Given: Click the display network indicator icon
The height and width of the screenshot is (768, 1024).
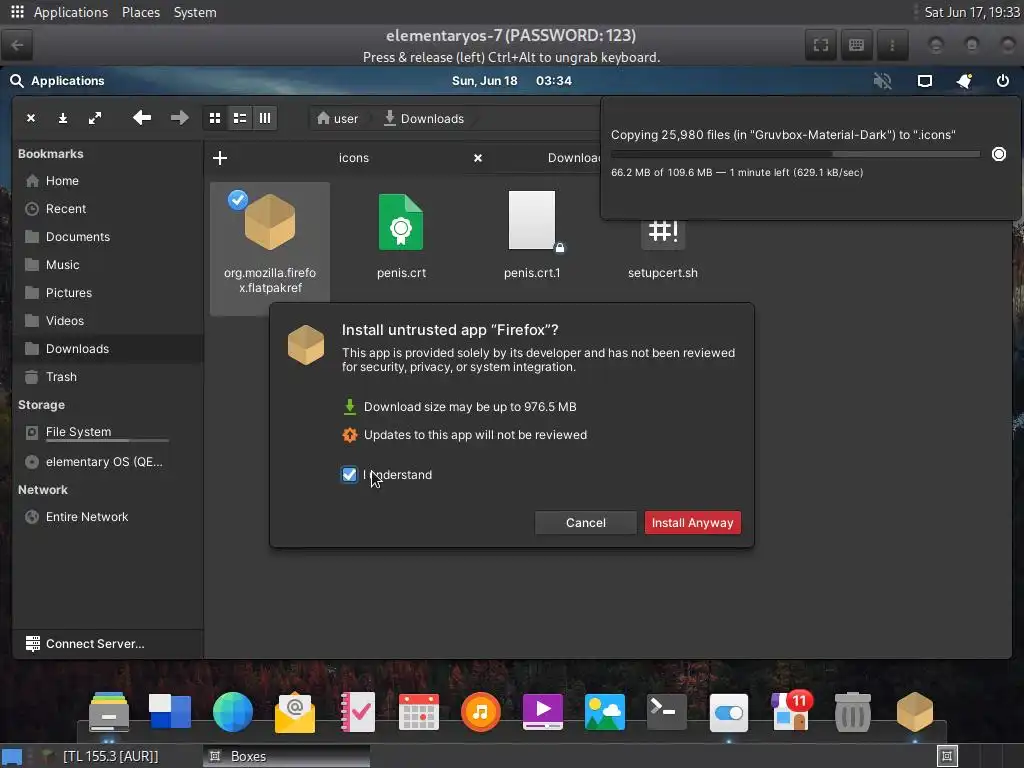Looking at the screenshot, I should click(x=925, y=81).
